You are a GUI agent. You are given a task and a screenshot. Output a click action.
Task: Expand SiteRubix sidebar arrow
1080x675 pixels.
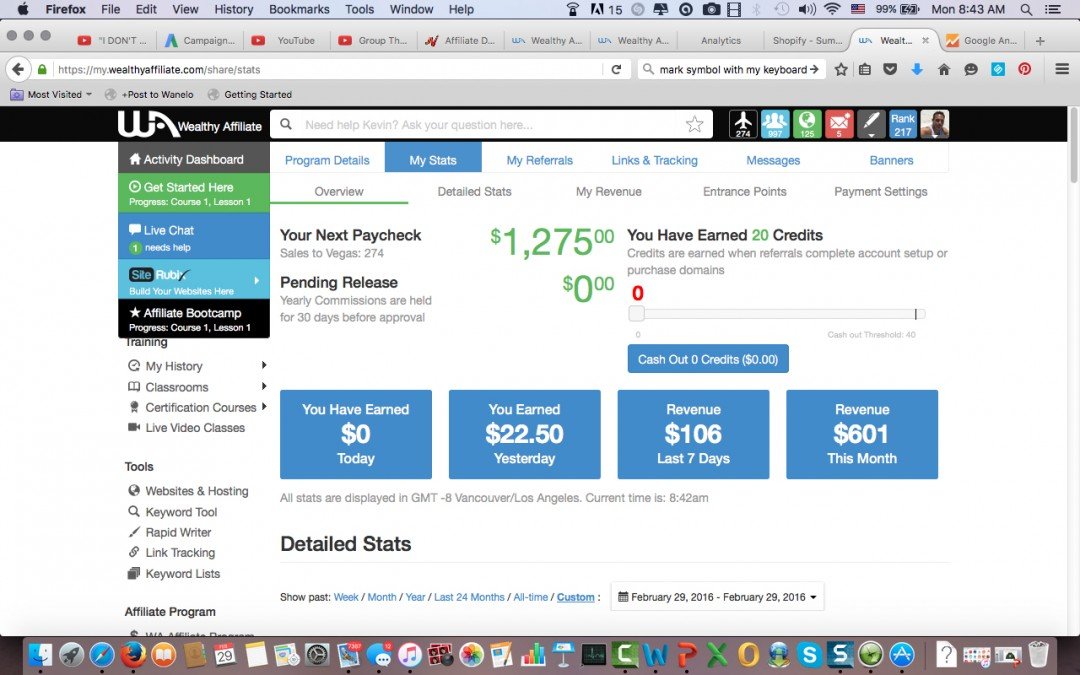(x=256, y=280)
